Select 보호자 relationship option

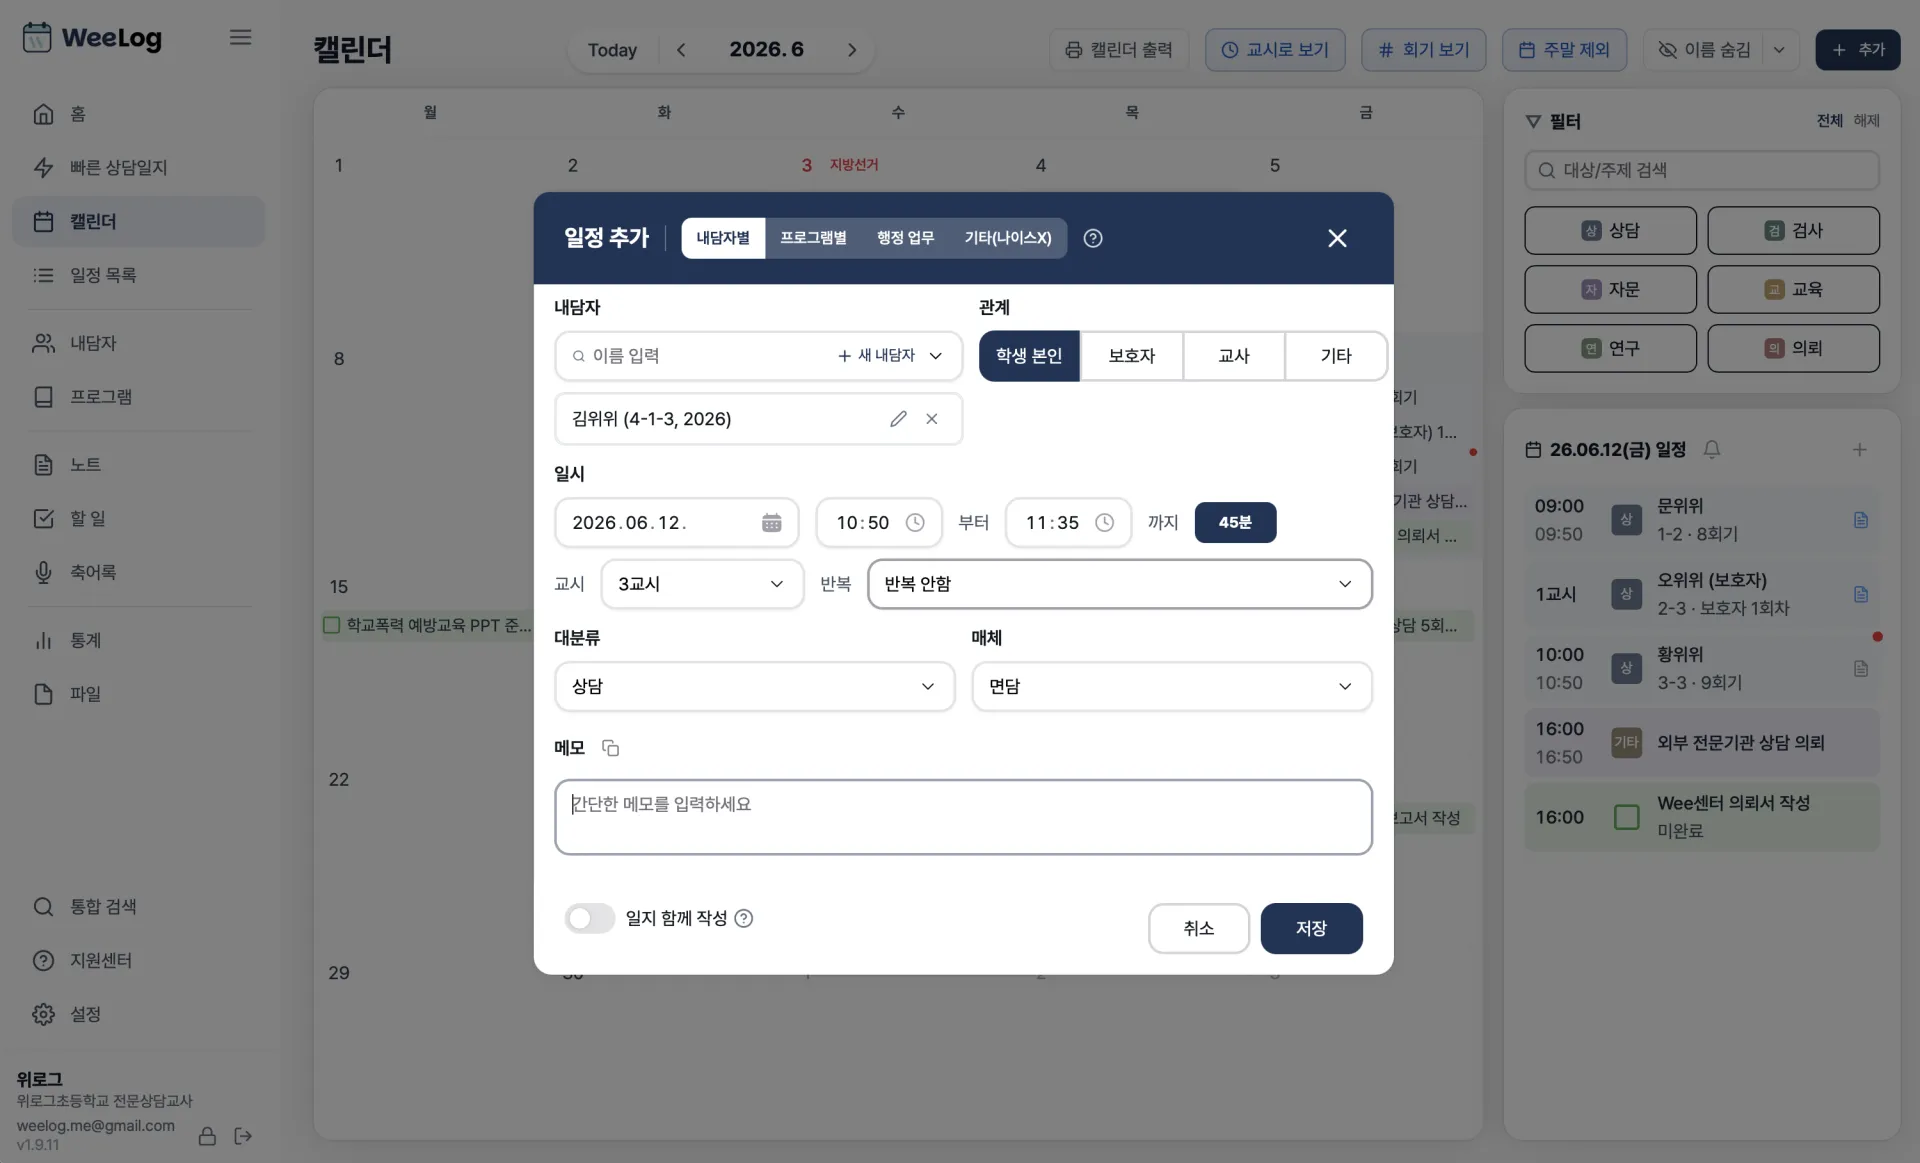coord(1132,356)
